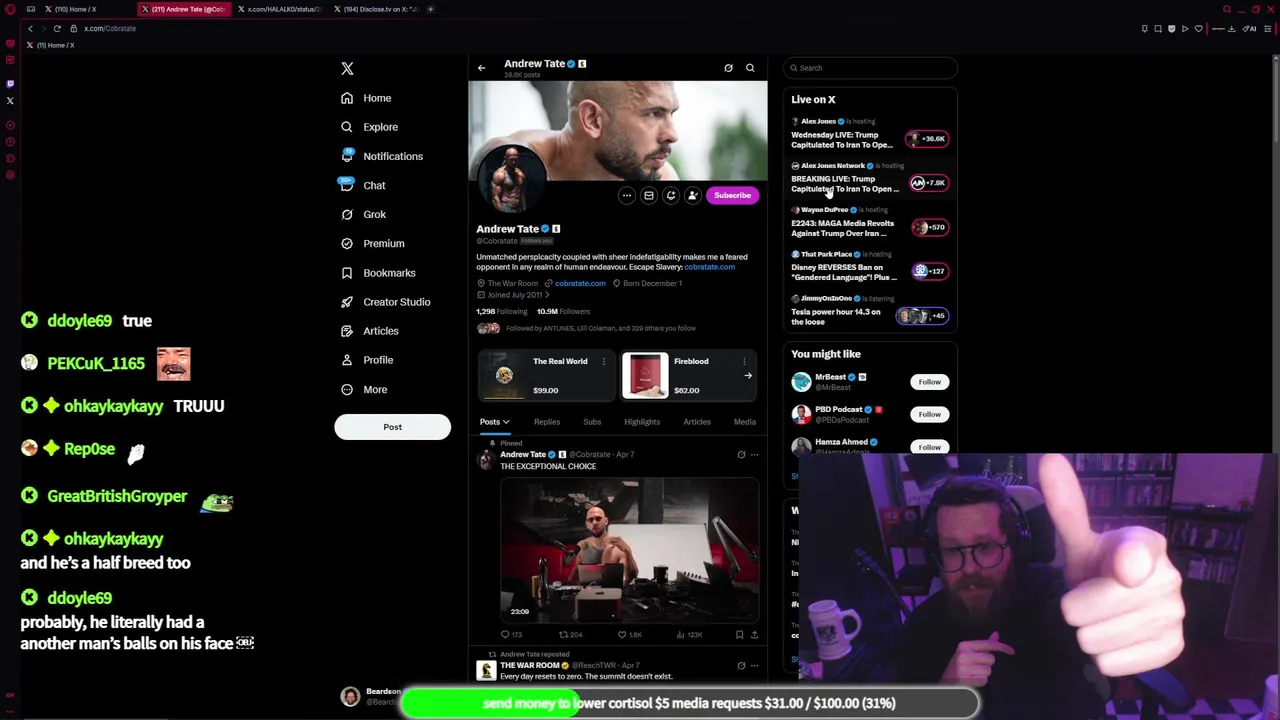Screen dimensions: 1280x720
Task: Switch to the Highlights tab
Action: click(642, 422)
